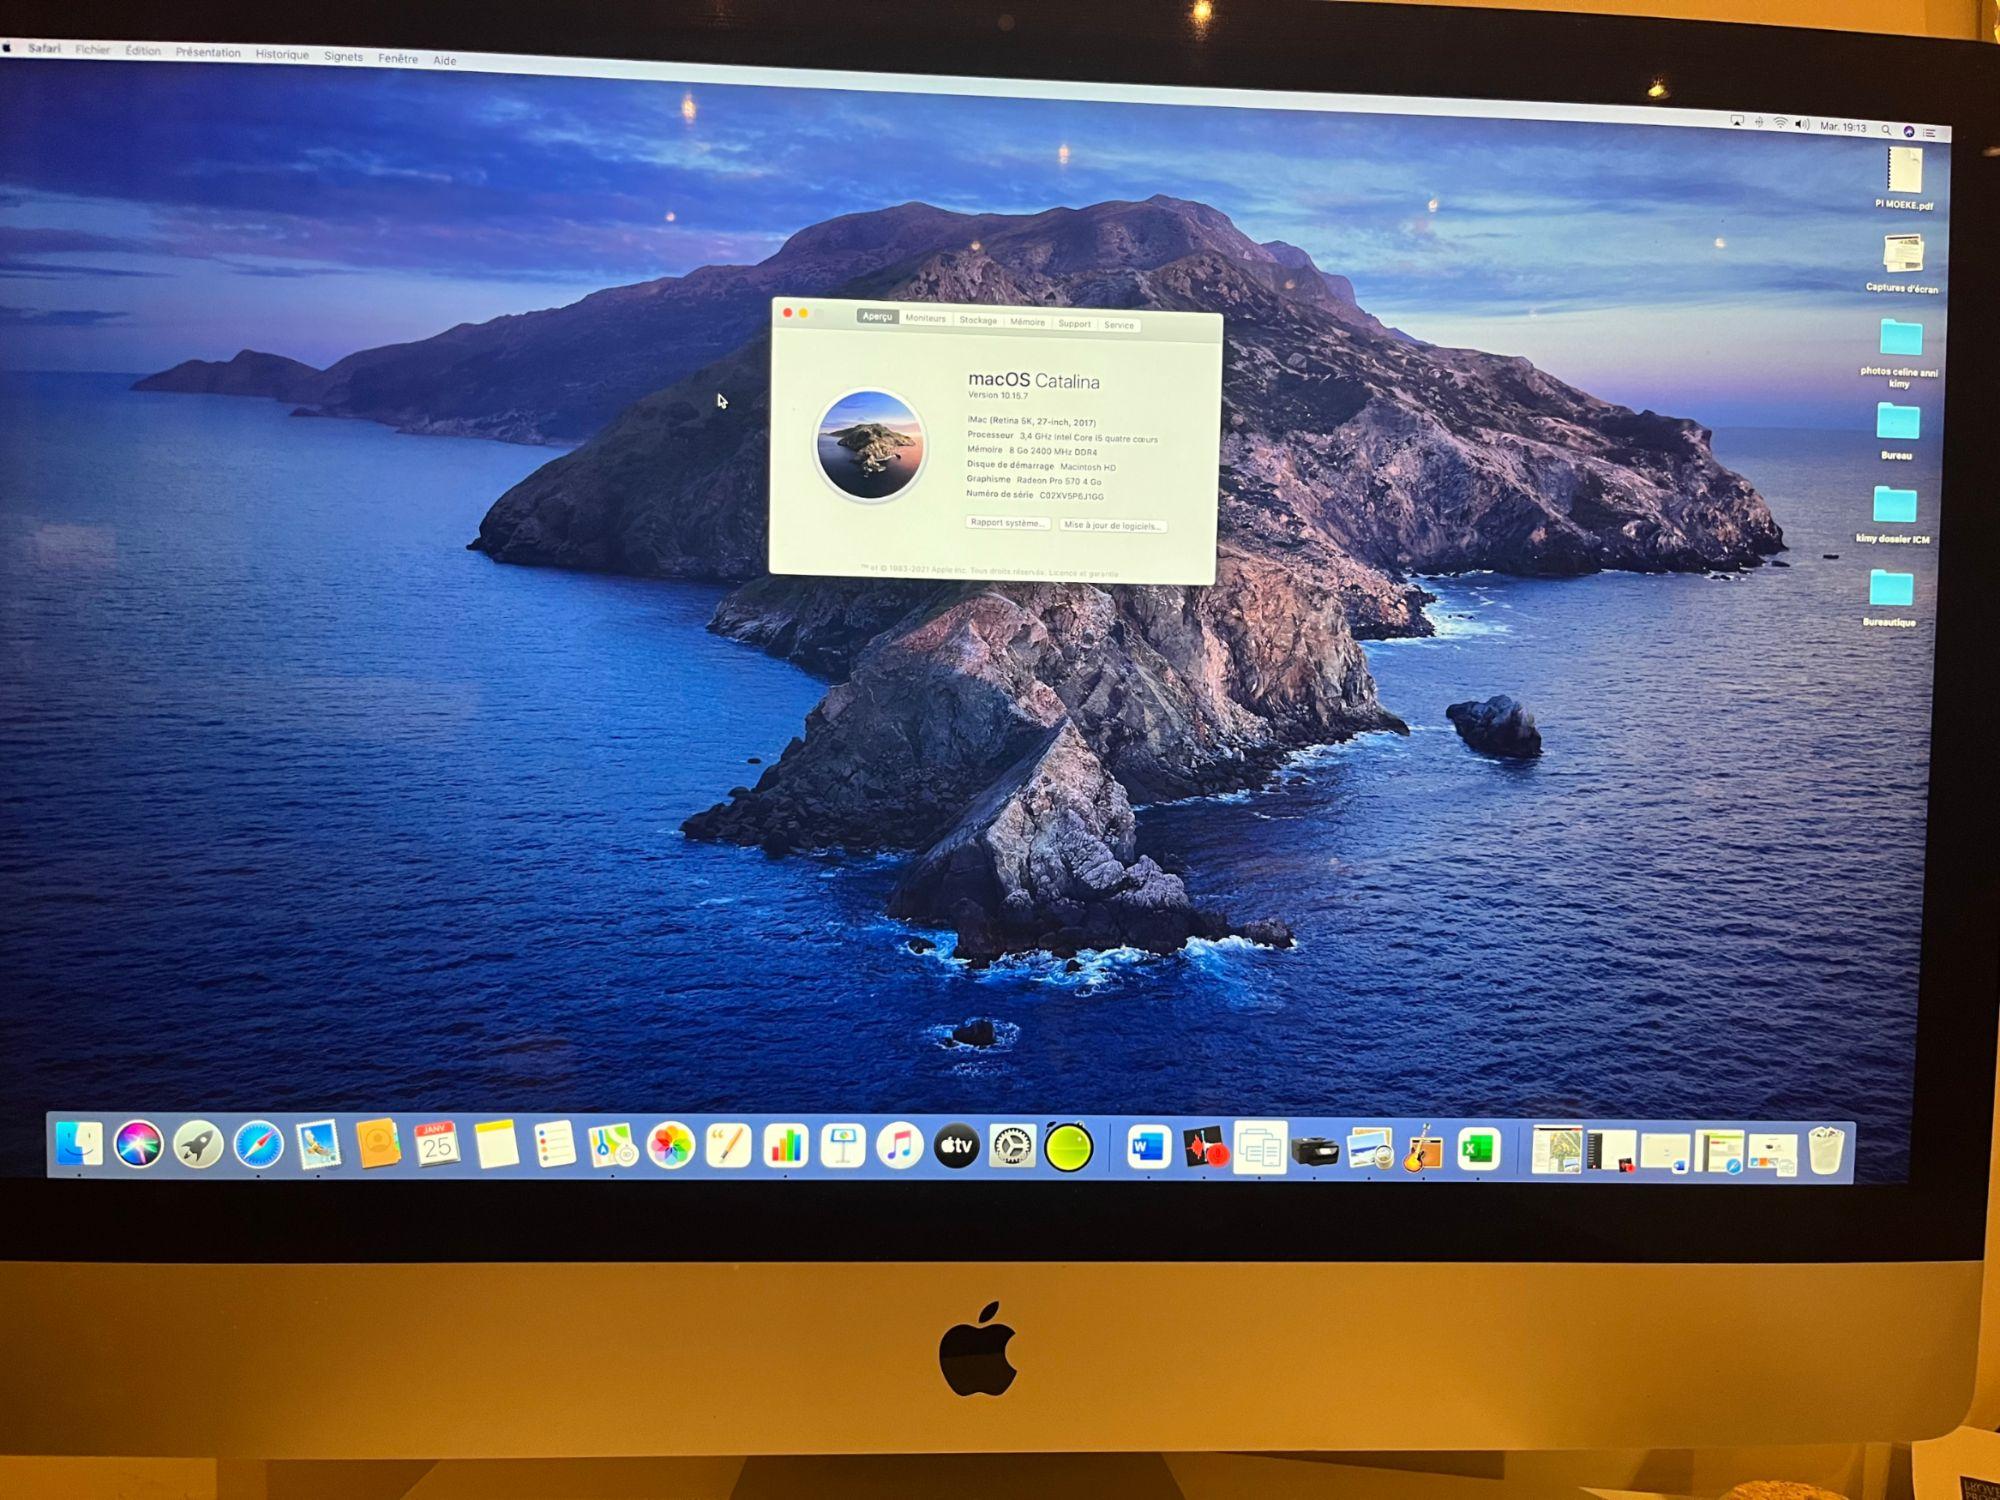
Task: Open Microsoft Excel in the Dock
Action: (x=1477, y=1150)
